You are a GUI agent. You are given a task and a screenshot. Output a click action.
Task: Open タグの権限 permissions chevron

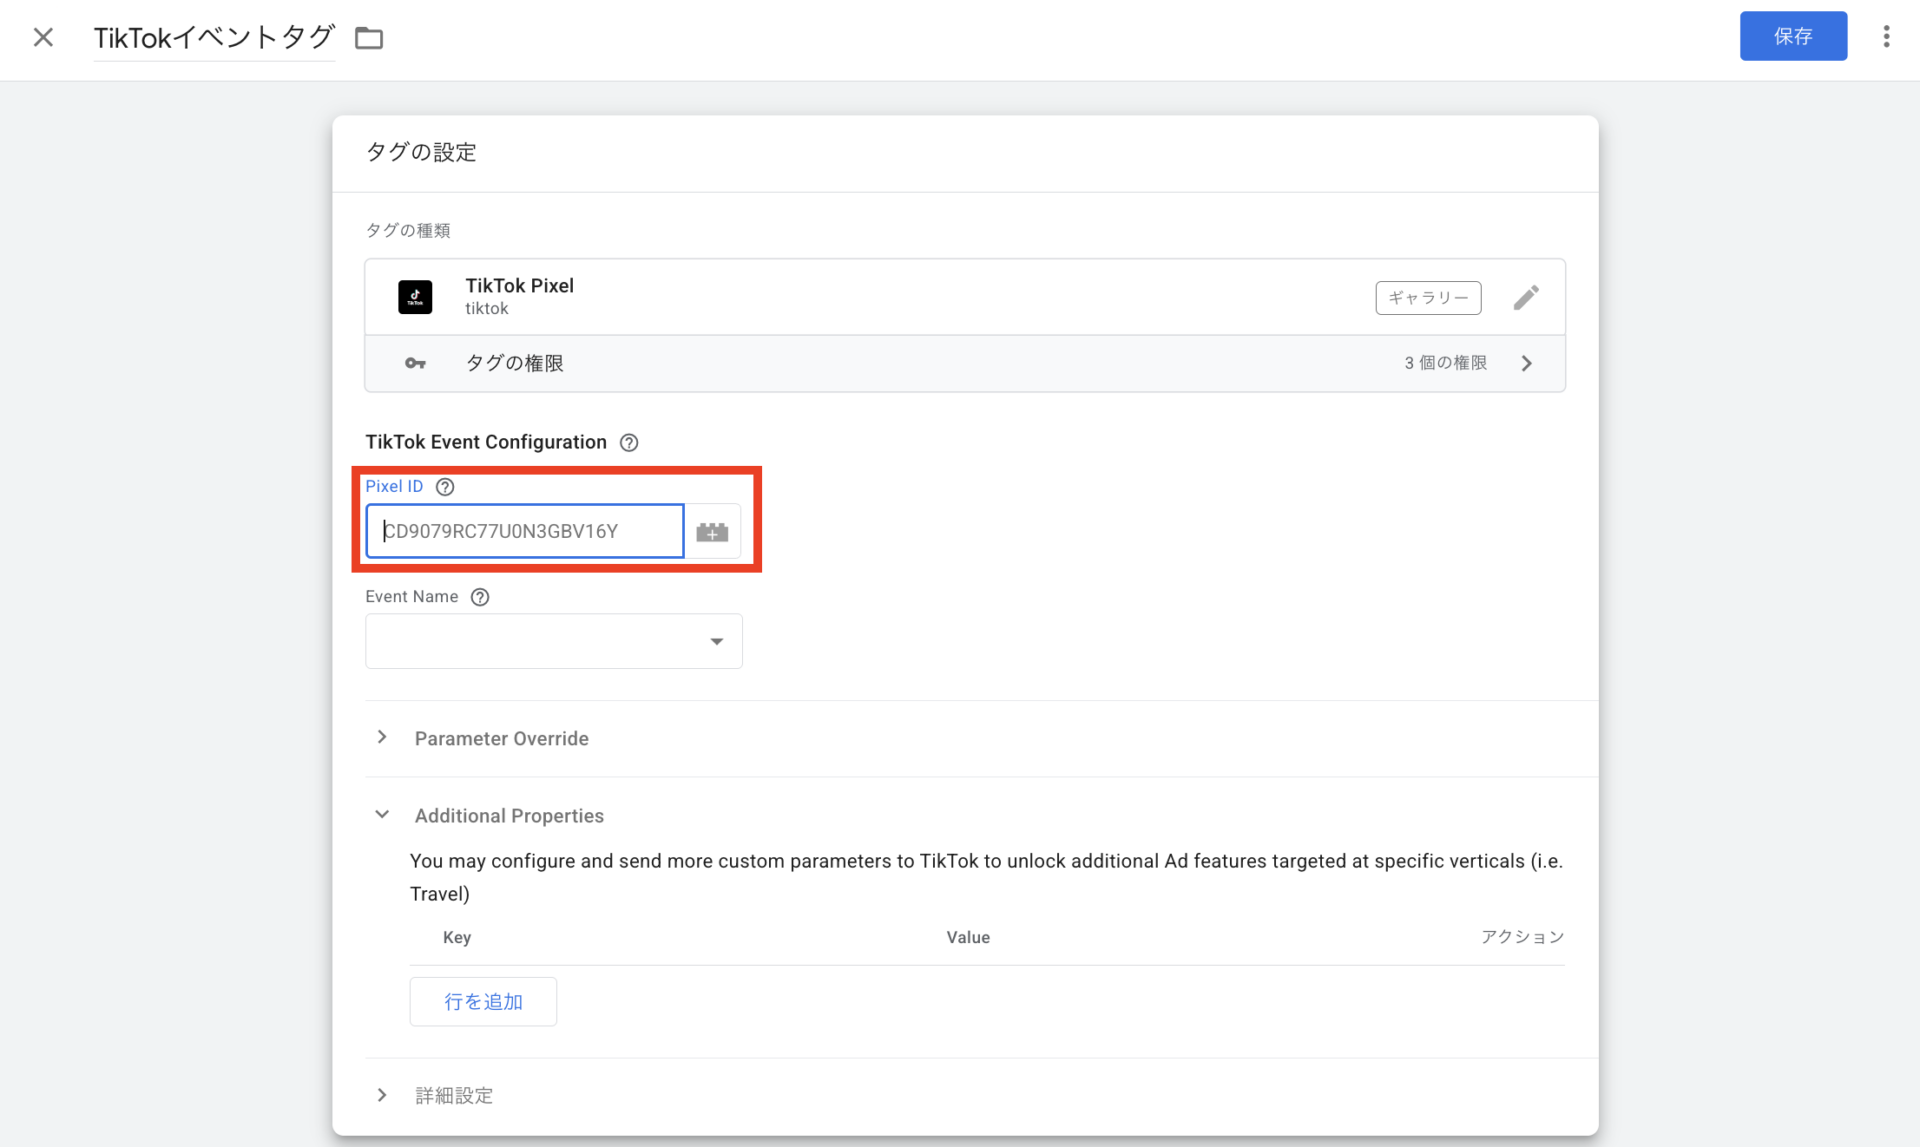point(1527,363)
